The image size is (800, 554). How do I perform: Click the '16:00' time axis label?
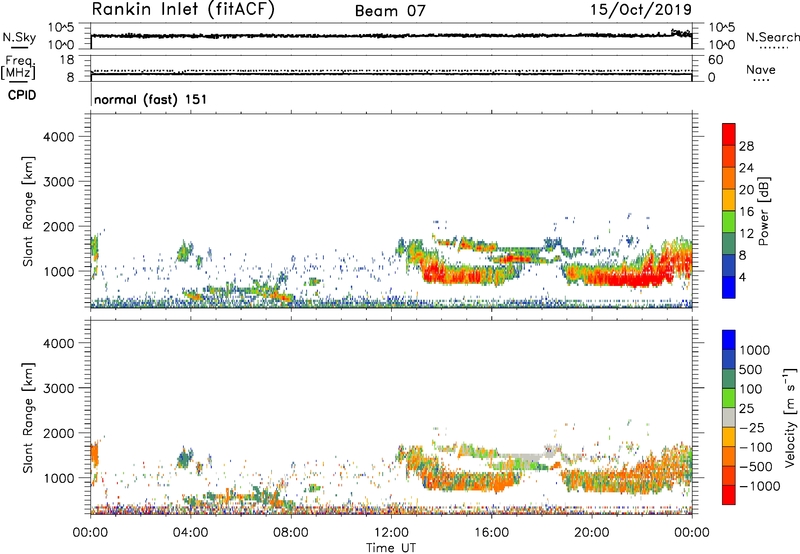pos(491,533)
